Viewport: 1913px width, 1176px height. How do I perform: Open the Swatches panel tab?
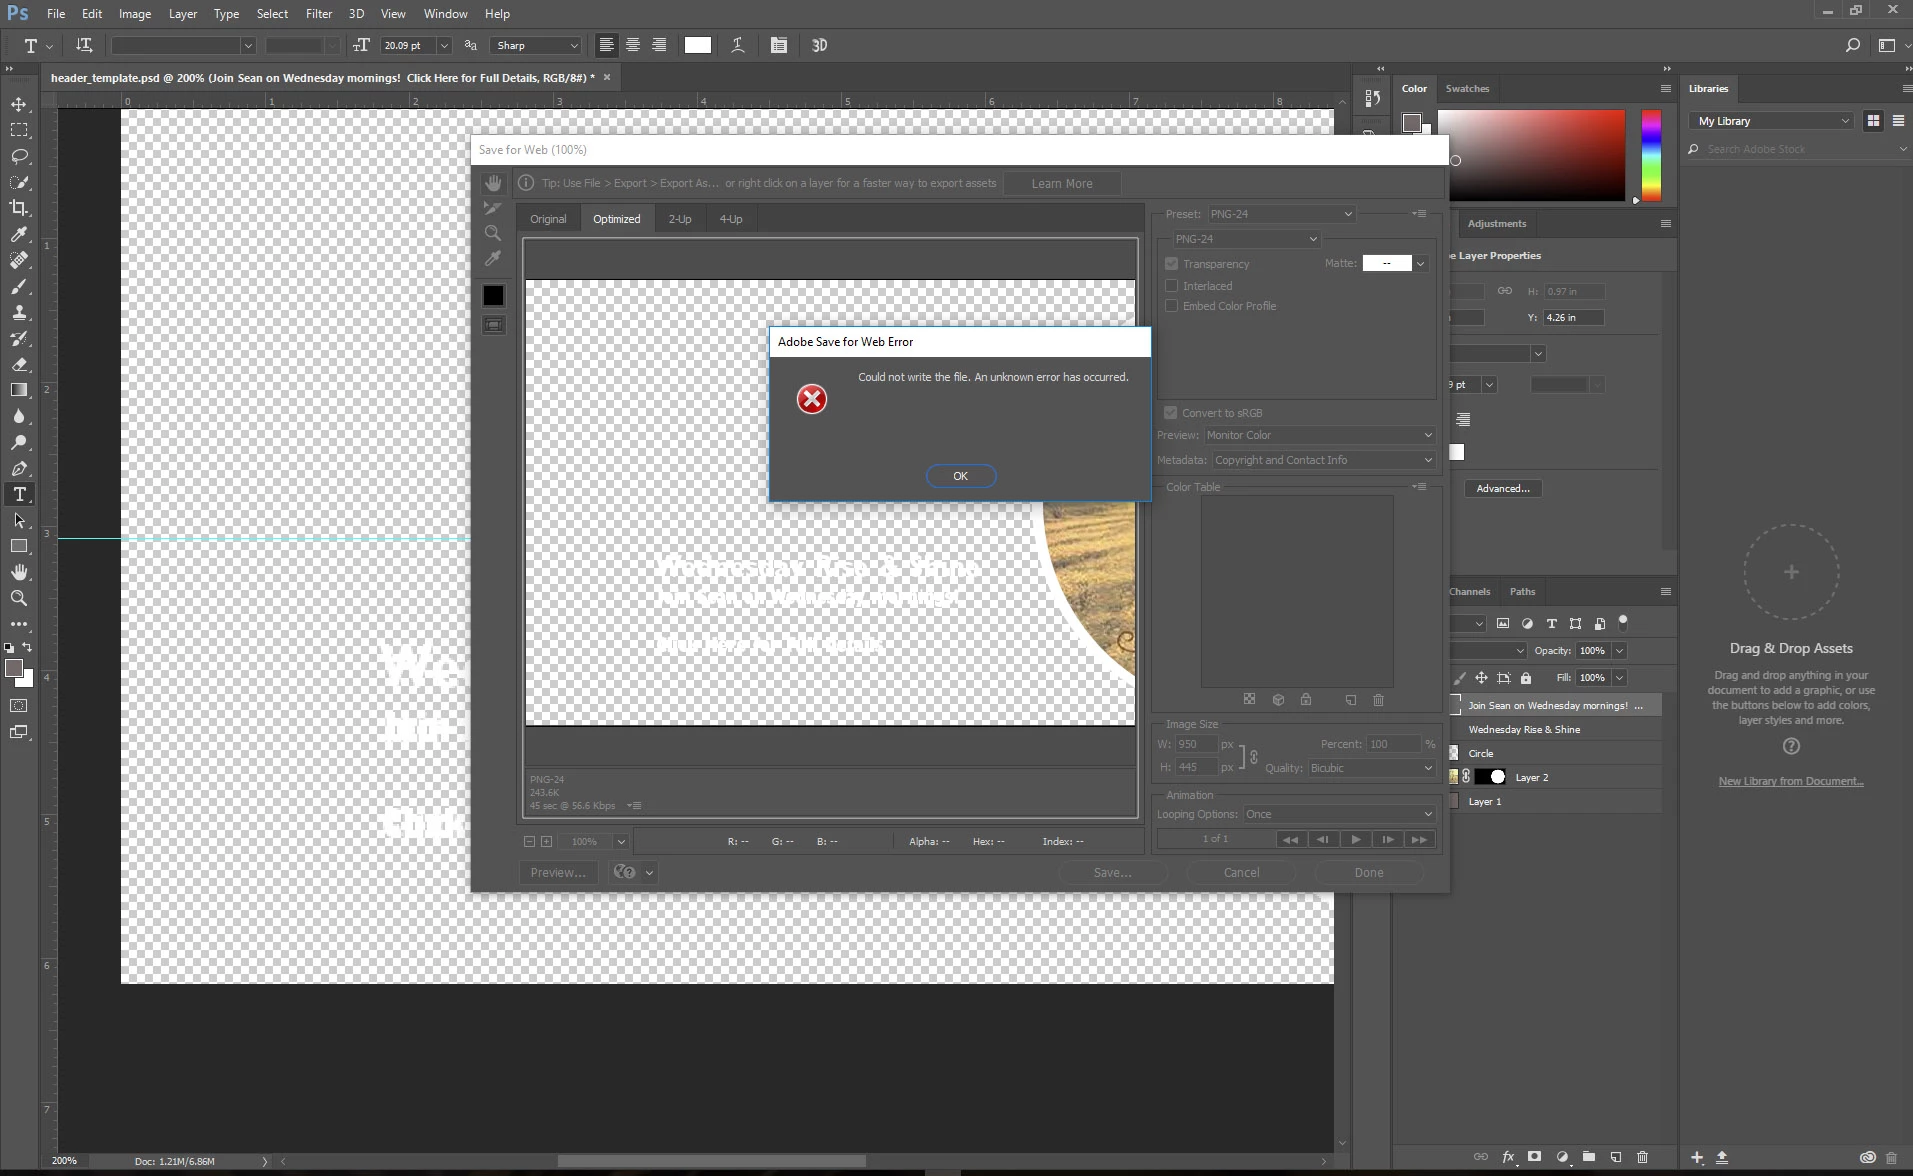[x=1467, y=89]
